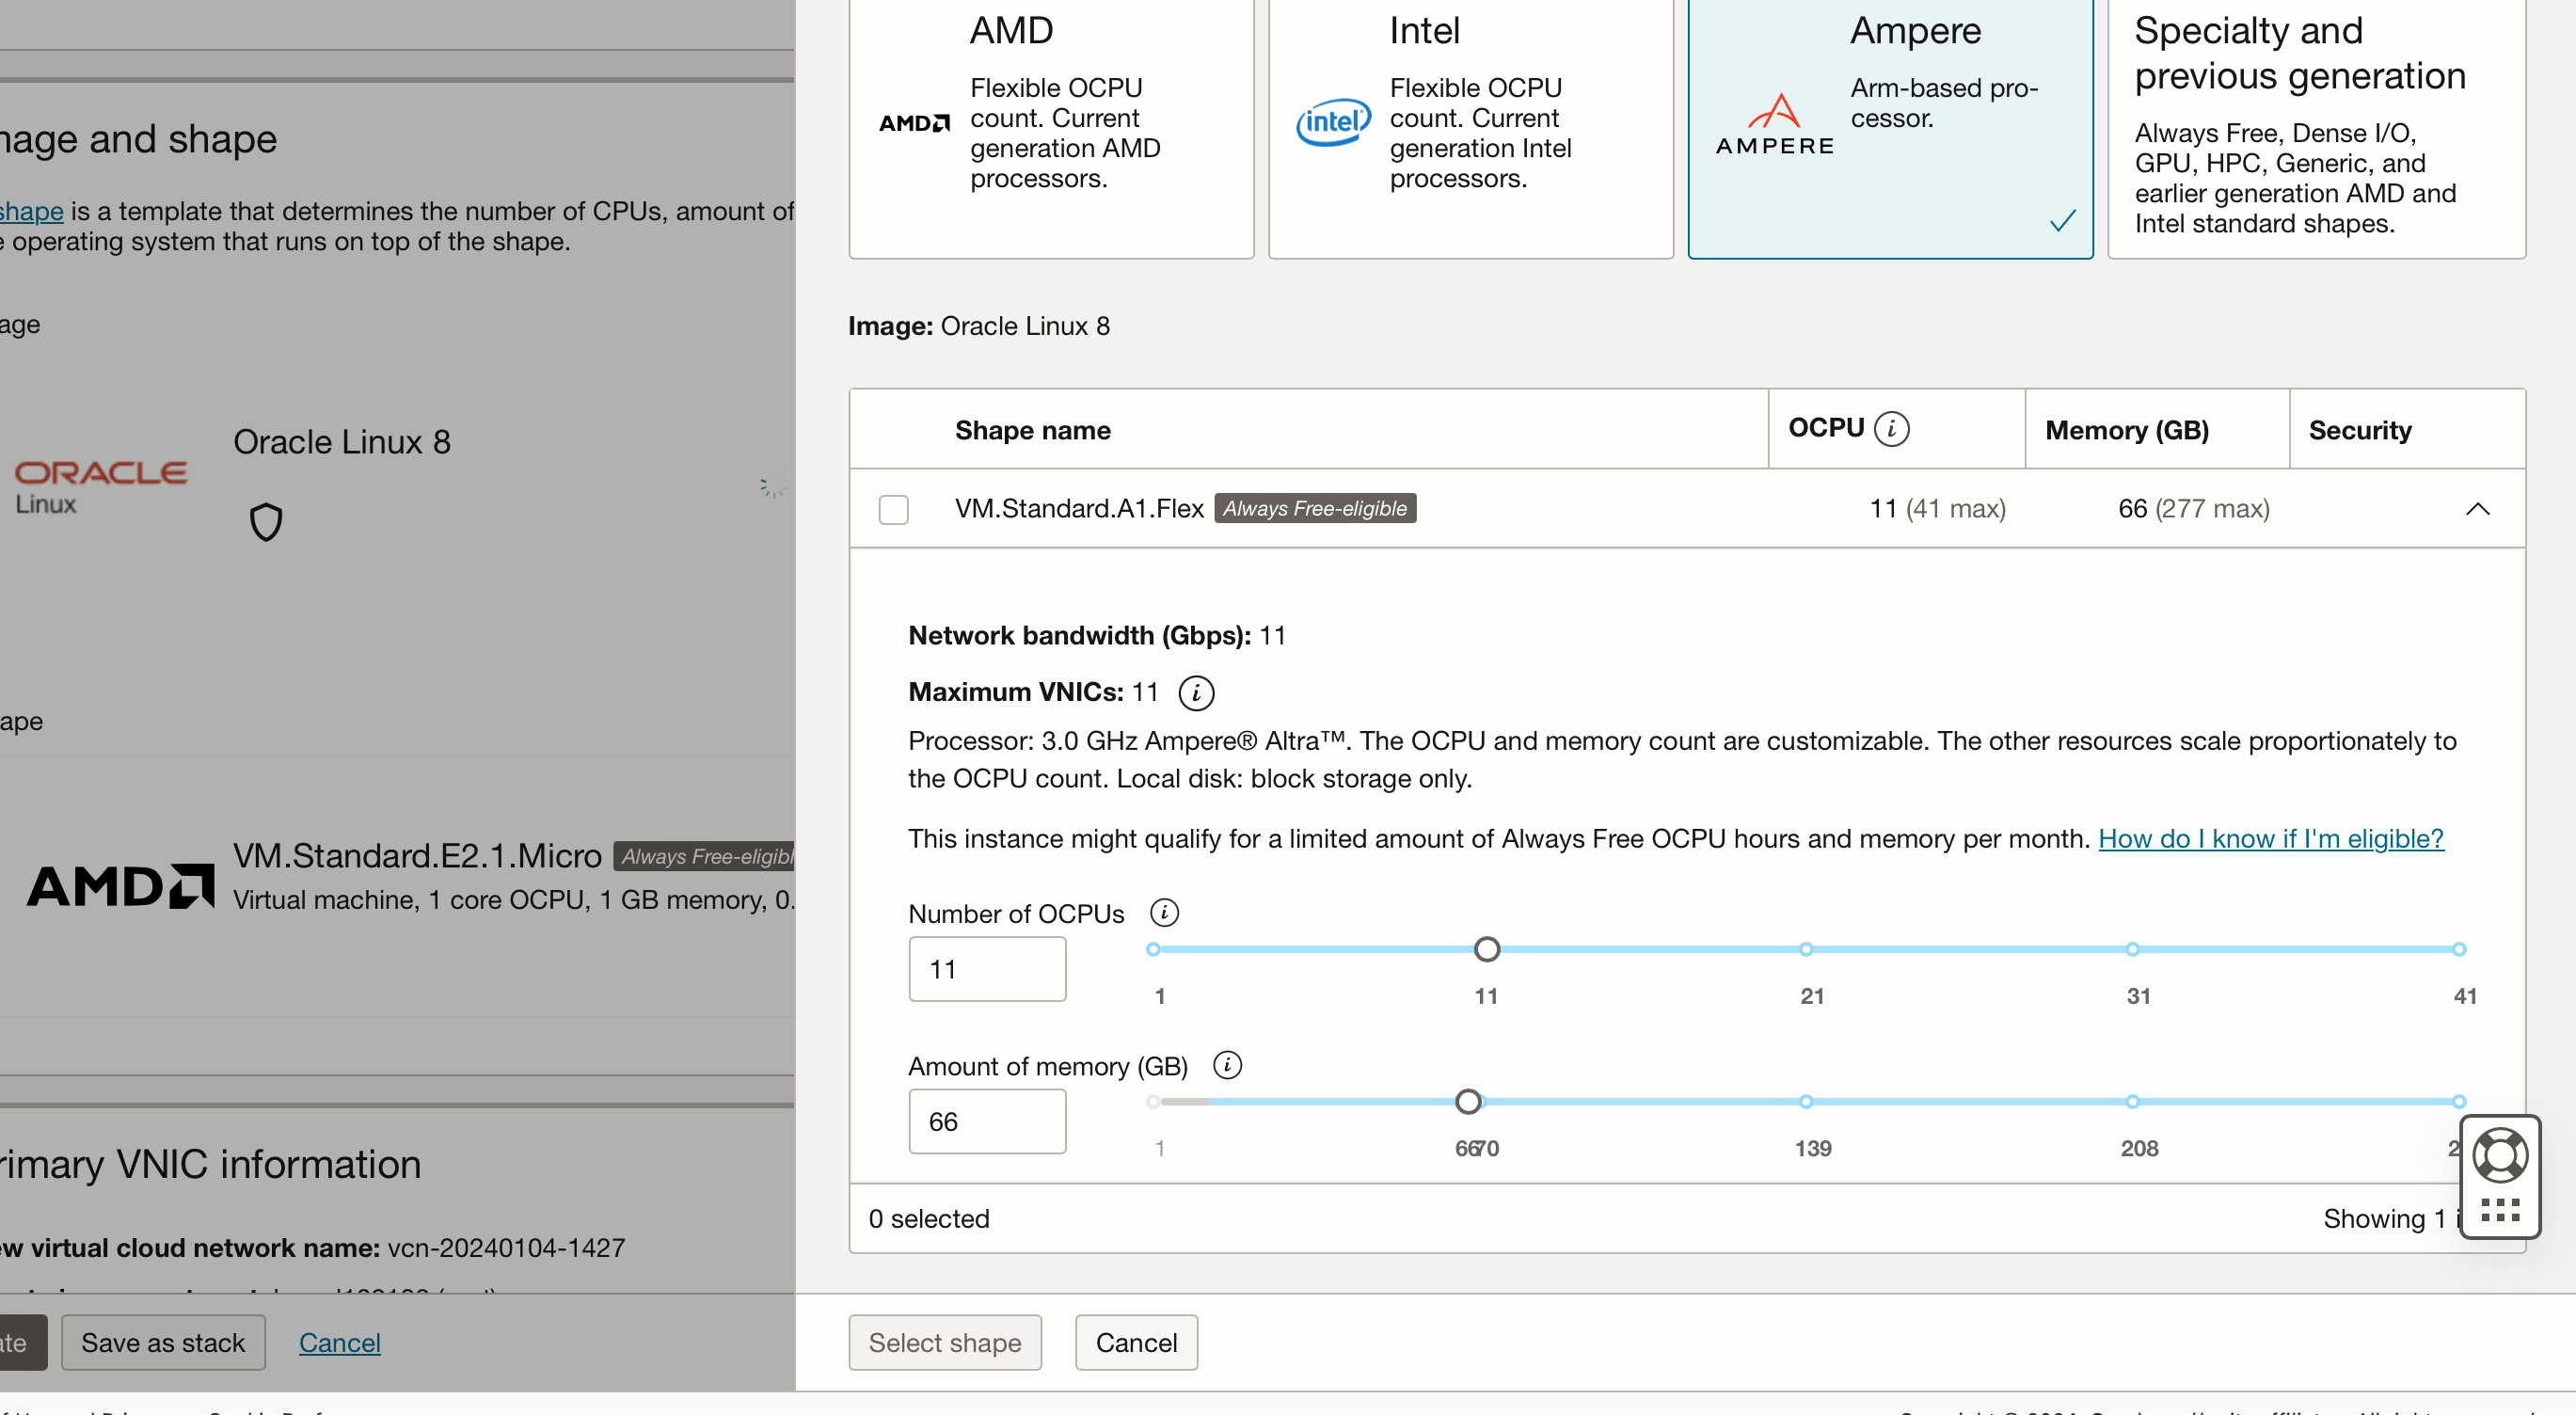The width and height of the screenshot is (2576, 1415).
Task: Click the shield icon under Oracle Linux 8
Action: (265, 522)
